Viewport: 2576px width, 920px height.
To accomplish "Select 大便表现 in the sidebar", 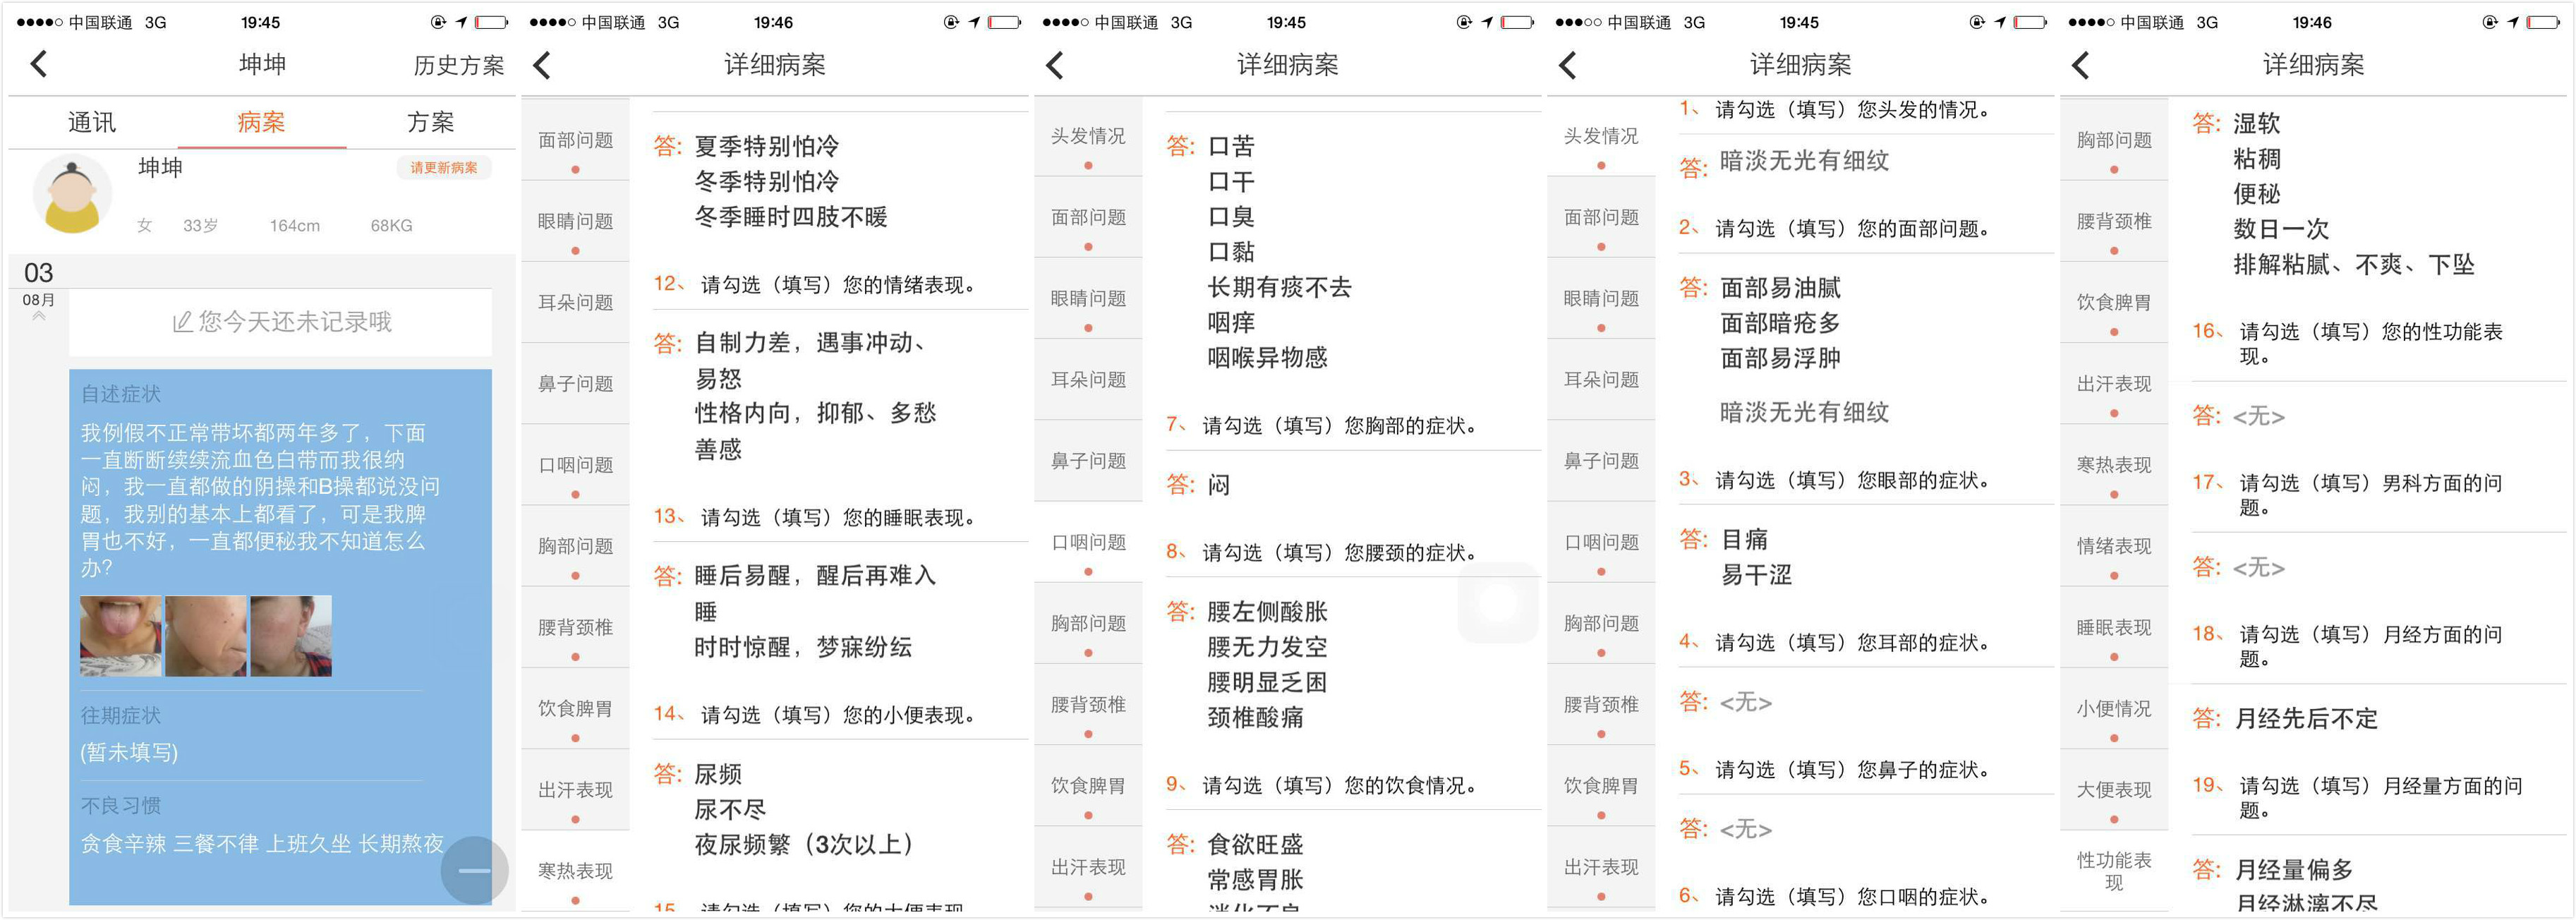I will pyautogui.click(x=2114, y=790).
